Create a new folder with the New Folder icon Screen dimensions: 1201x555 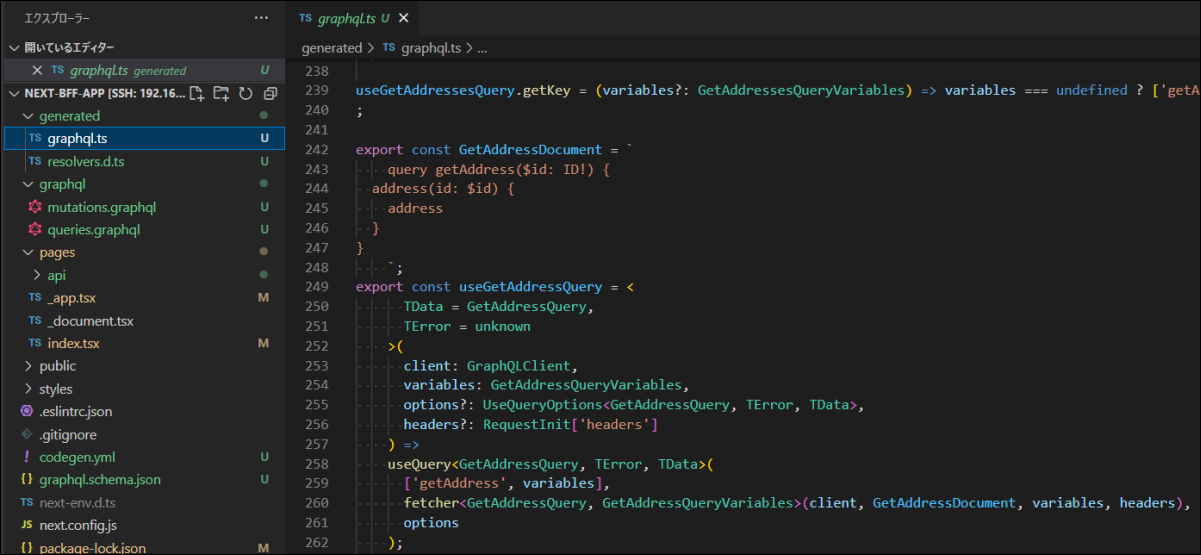tap(222, 94)
